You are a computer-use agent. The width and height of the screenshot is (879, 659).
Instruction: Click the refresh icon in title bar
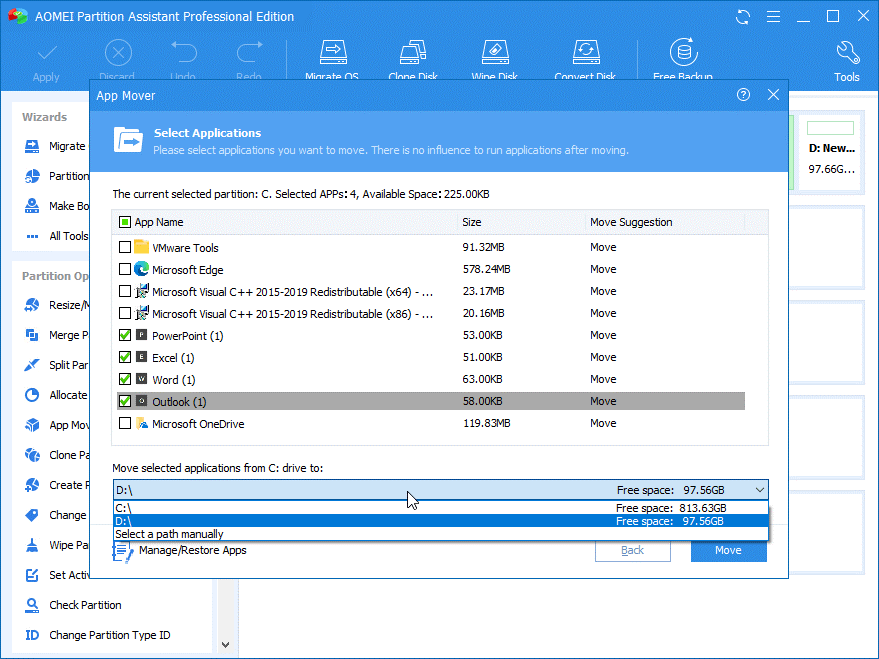[x=743, y=17]
